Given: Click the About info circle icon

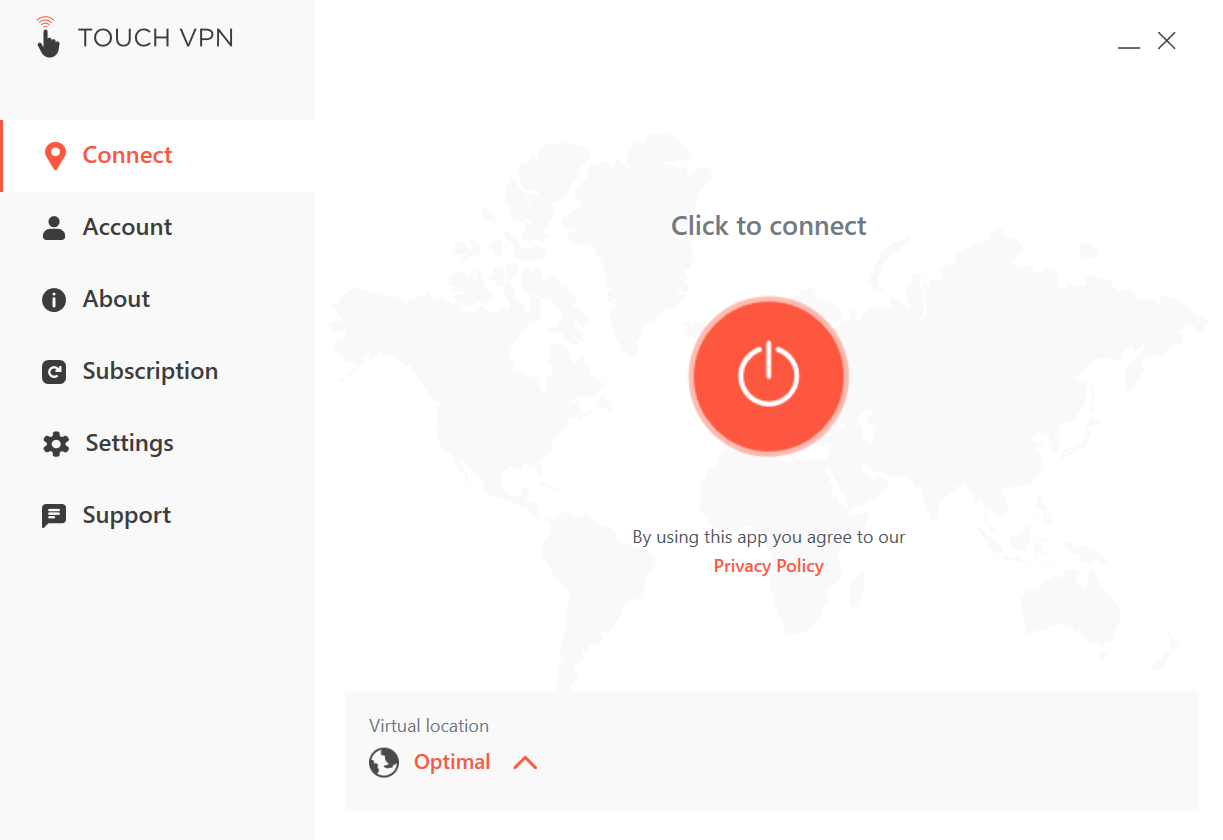Looking at the screenshot, I should (54, 300).
